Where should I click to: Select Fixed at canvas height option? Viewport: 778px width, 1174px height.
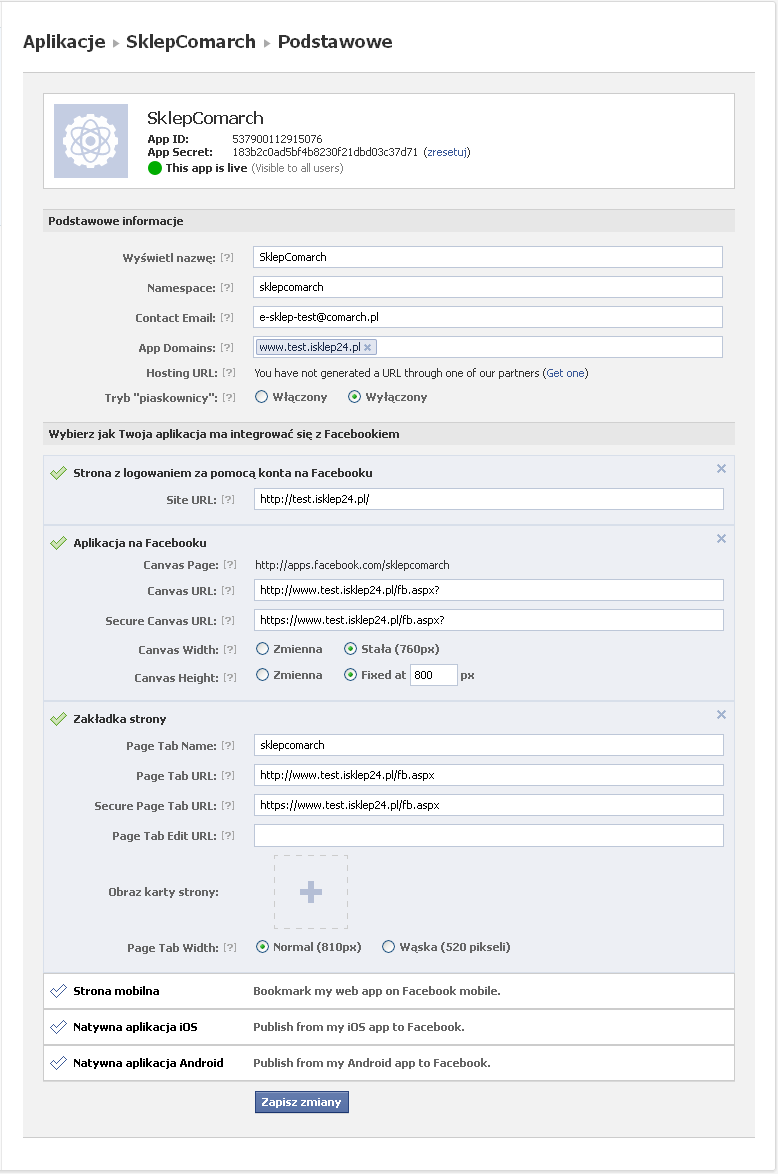tap(350, 675)
